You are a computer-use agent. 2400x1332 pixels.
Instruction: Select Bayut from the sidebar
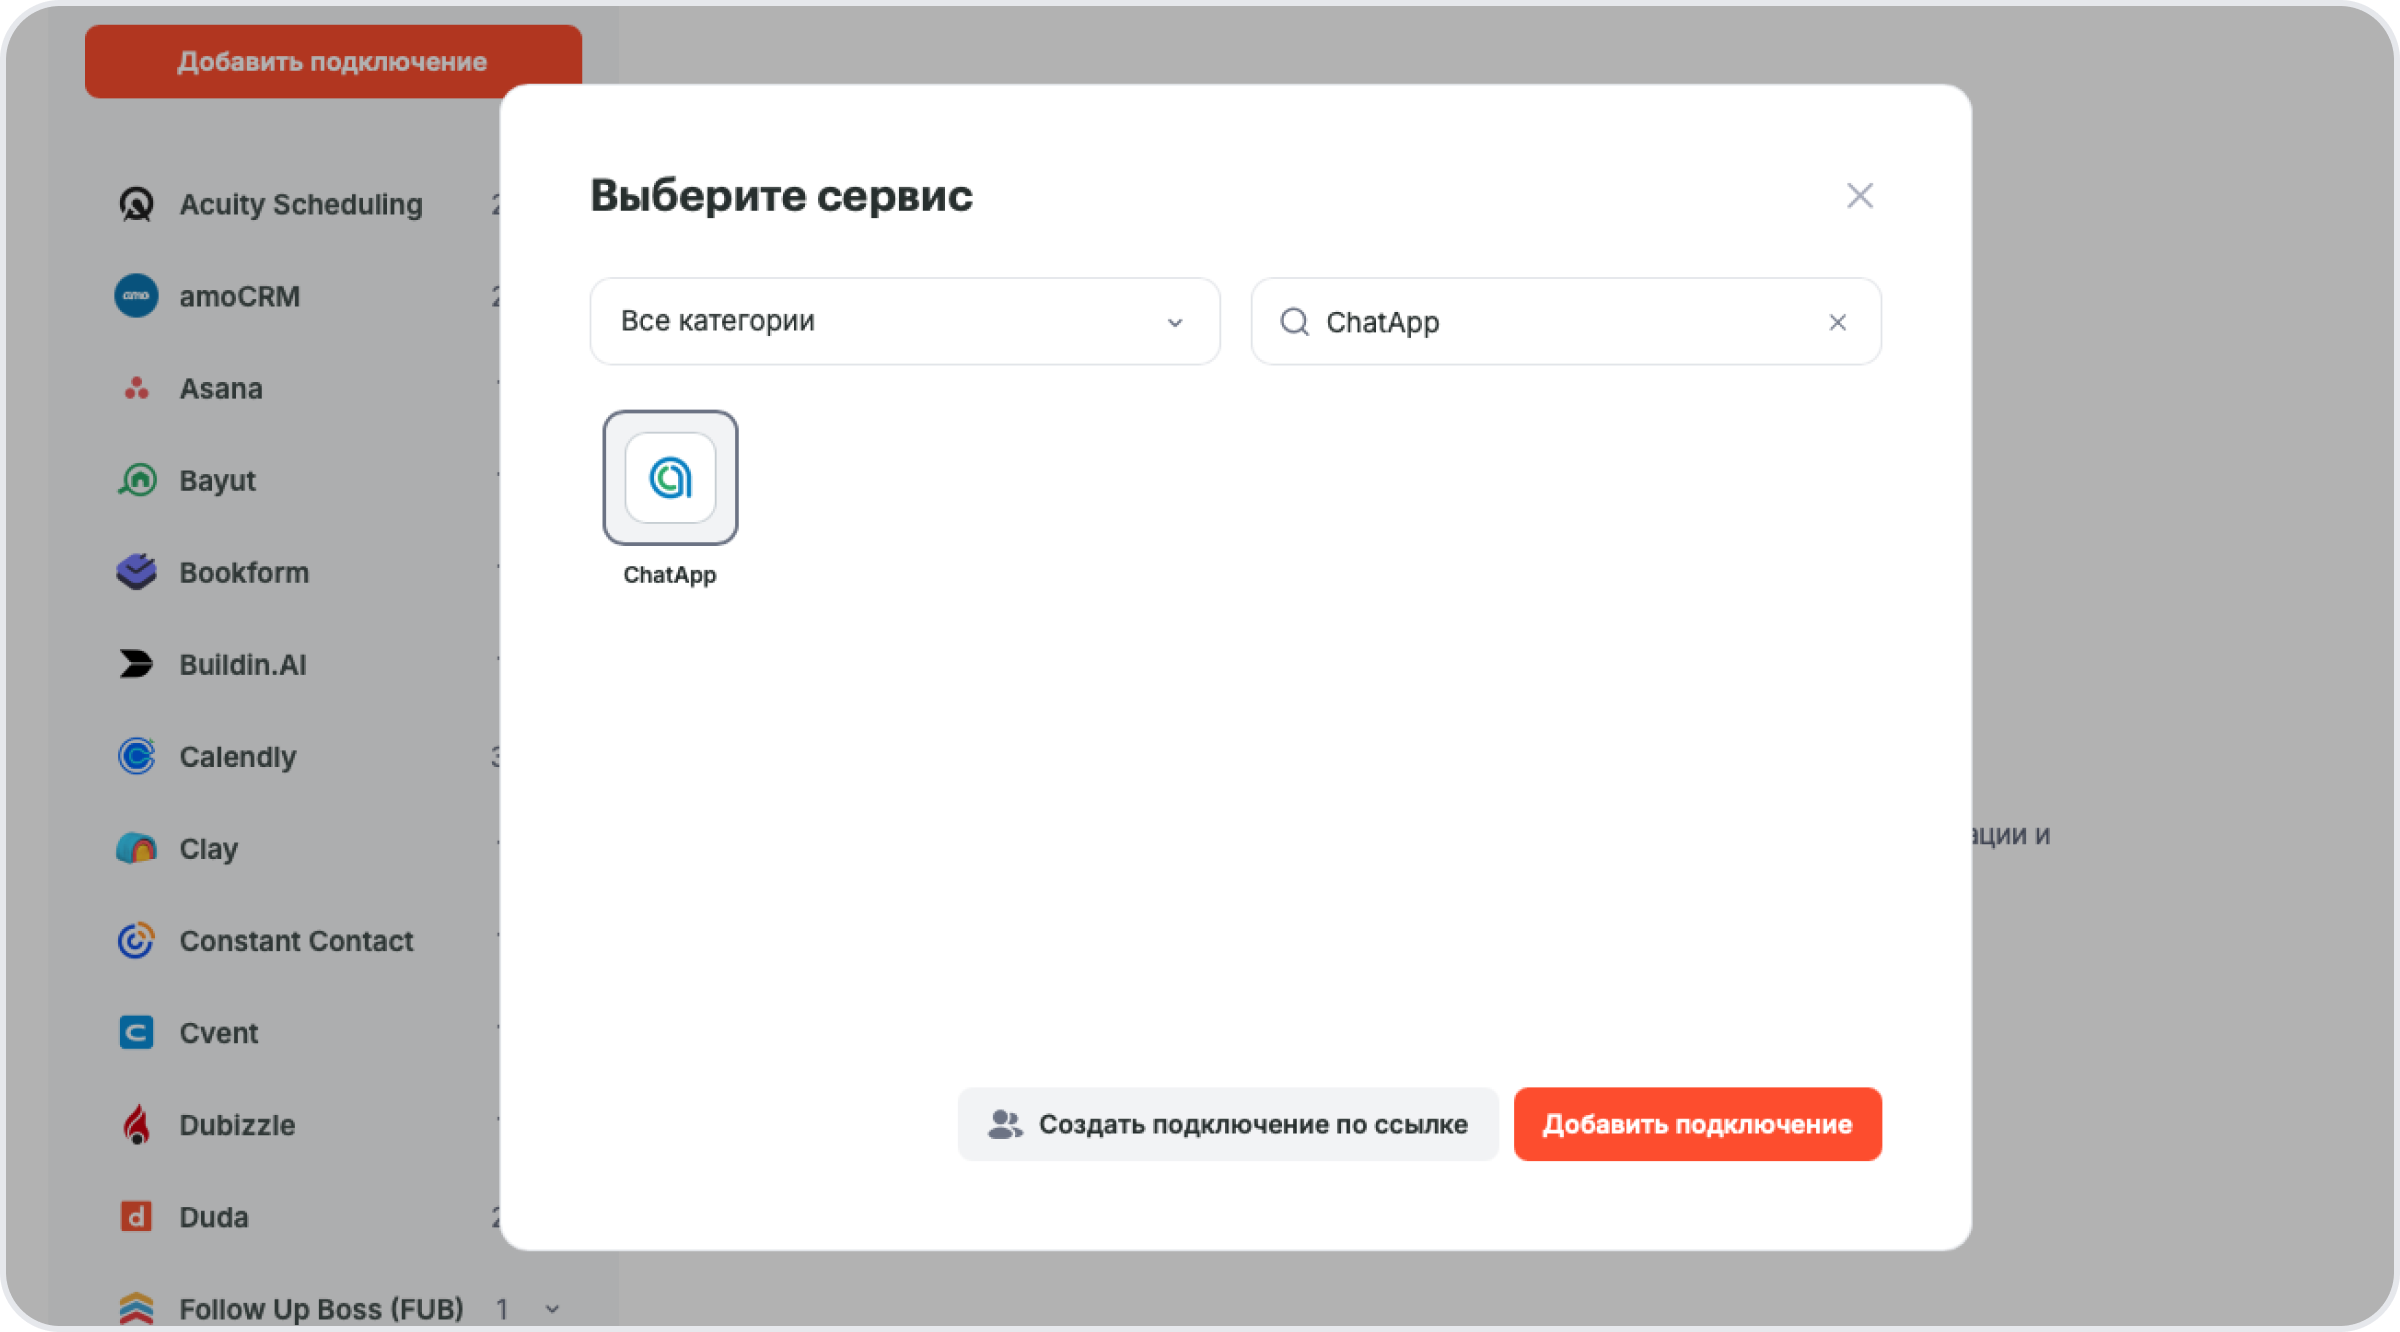(217, 480)
